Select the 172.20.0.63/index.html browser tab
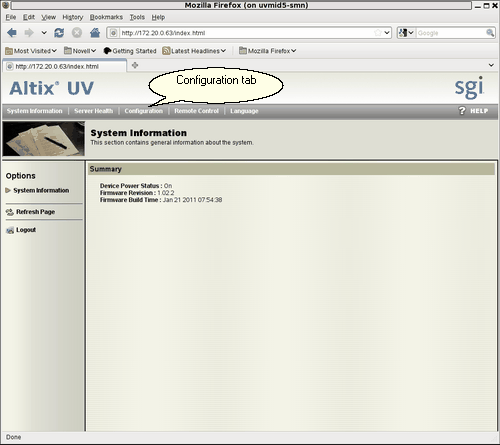 coord(65,66)
